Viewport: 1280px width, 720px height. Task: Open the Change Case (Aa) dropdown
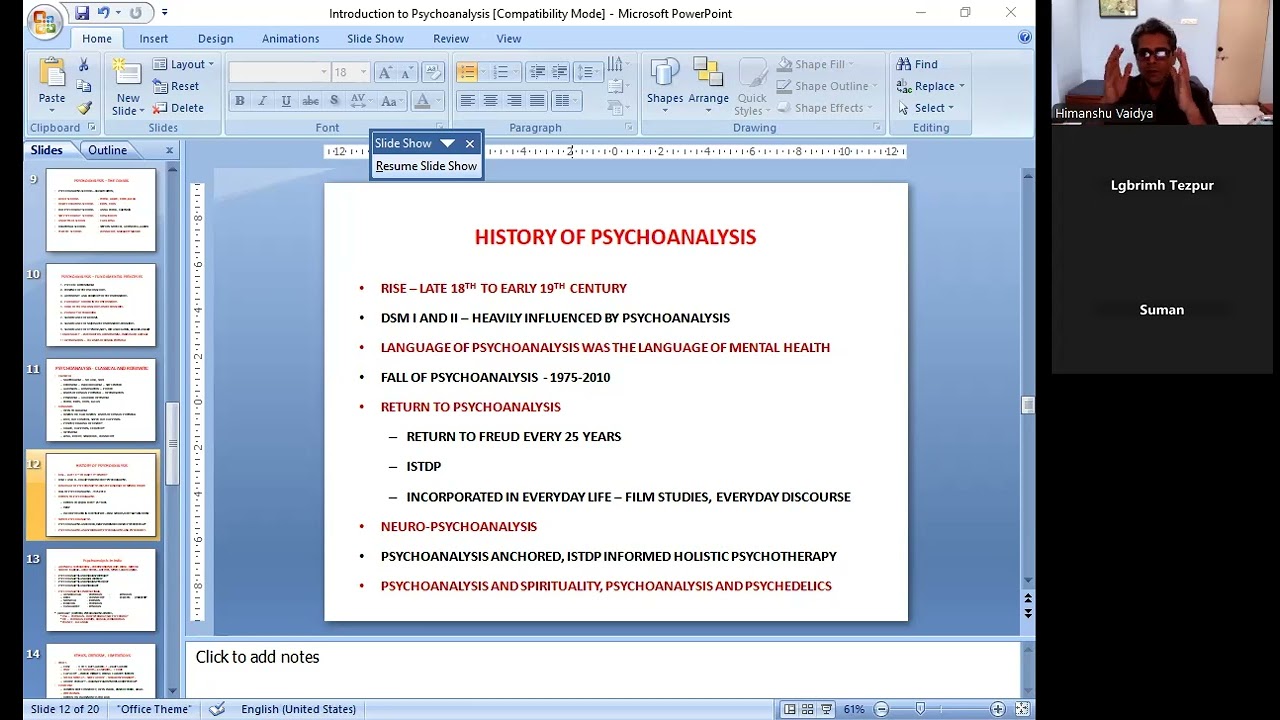(392, 101)
